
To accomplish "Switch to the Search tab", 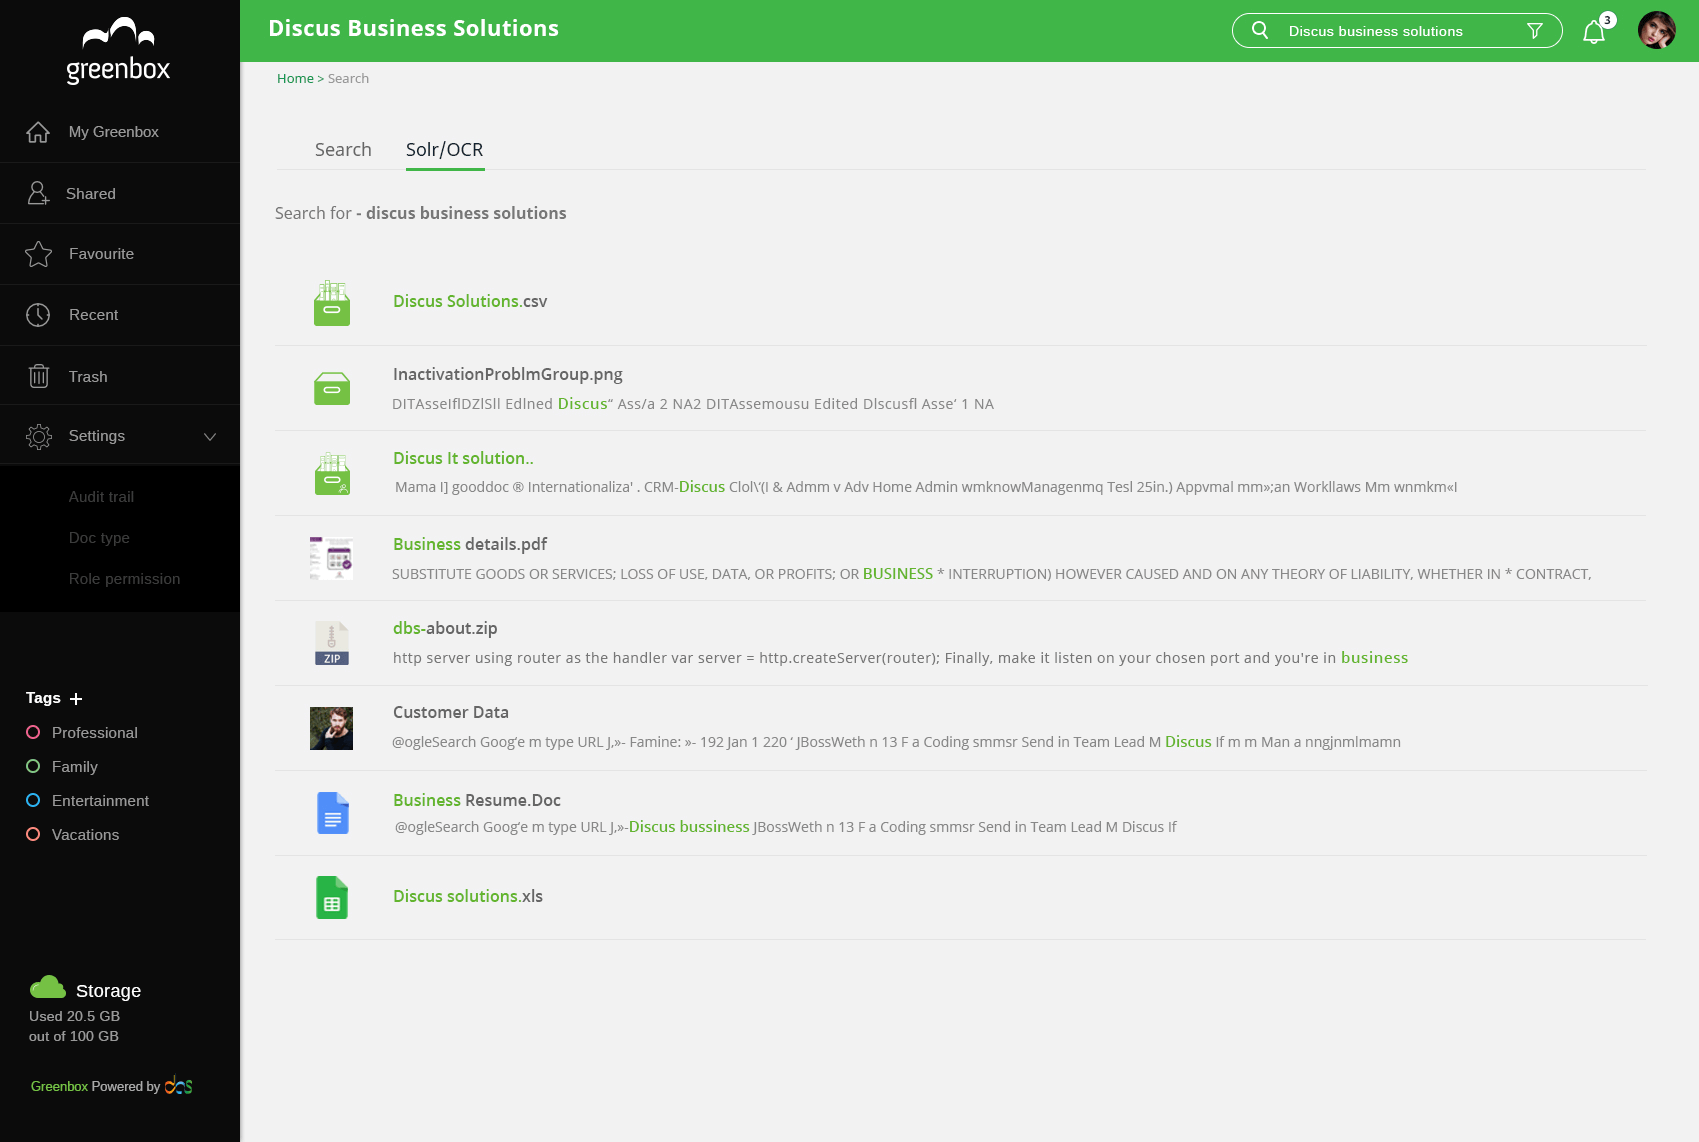I will tap(343, 150).
